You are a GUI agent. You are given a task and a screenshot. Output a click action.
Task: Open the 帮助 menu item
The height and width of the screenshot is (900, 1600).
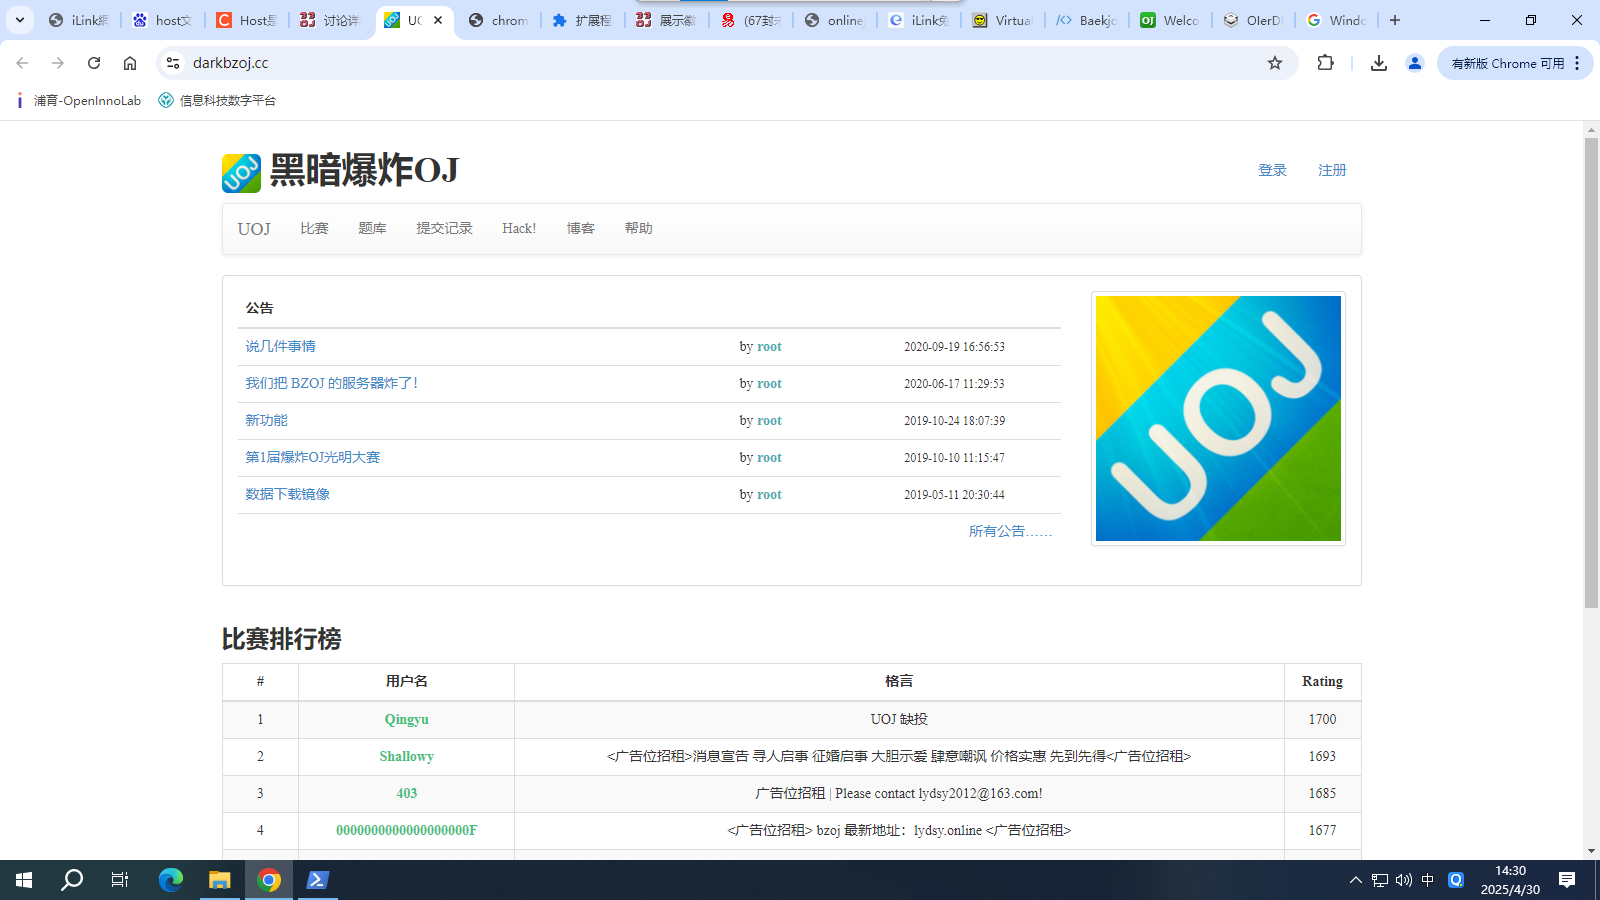[x=639, y=229]
